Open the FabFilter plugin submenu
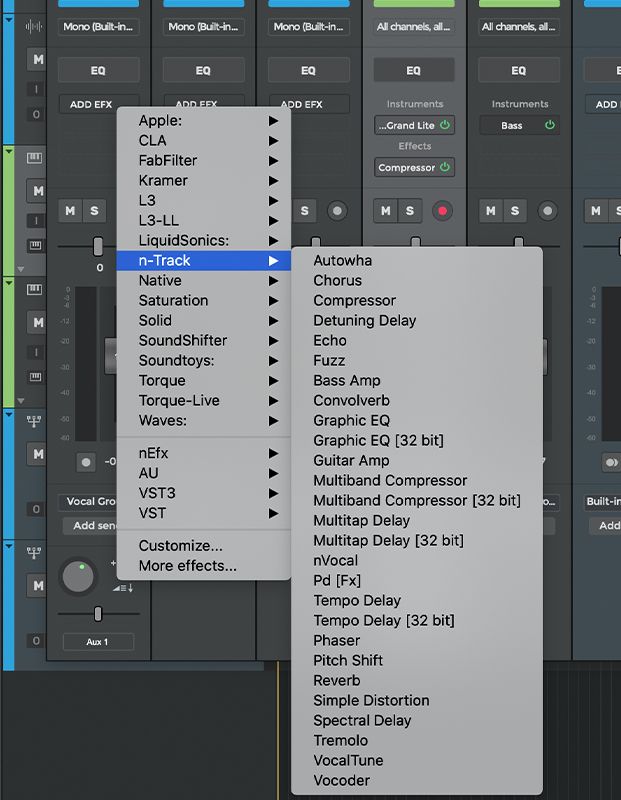This screenshot has width=621, height=800. click(x=204, y=160)
